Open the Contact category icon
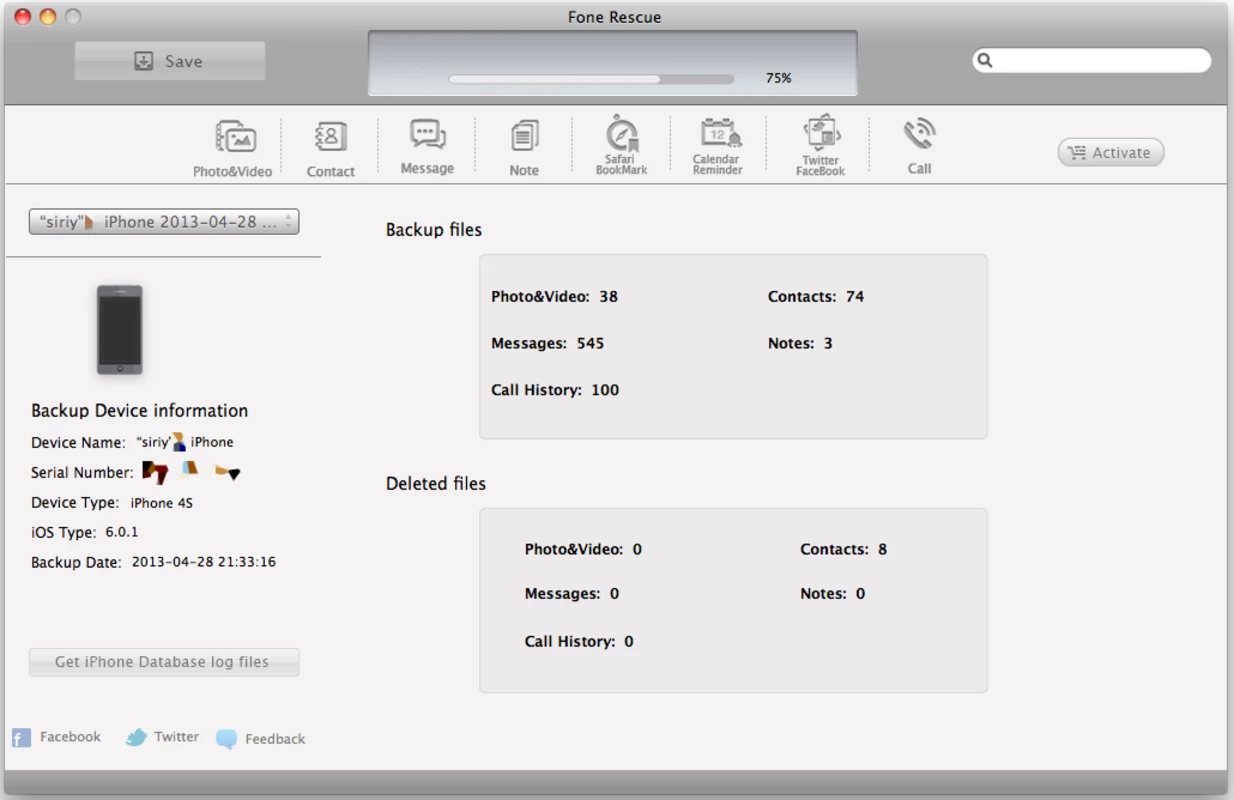 (330, 149)
